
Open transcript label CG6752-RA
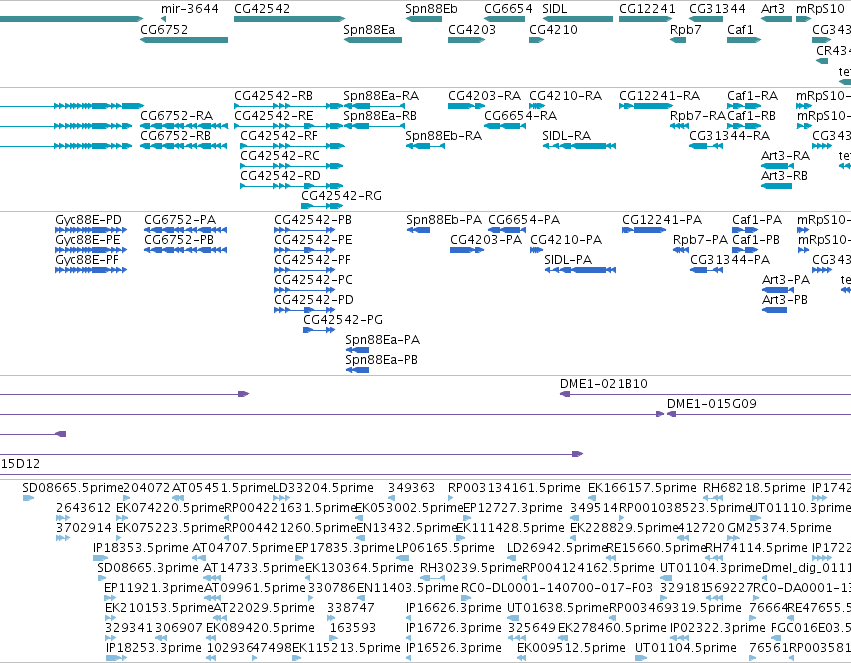(x=176, y=116)
